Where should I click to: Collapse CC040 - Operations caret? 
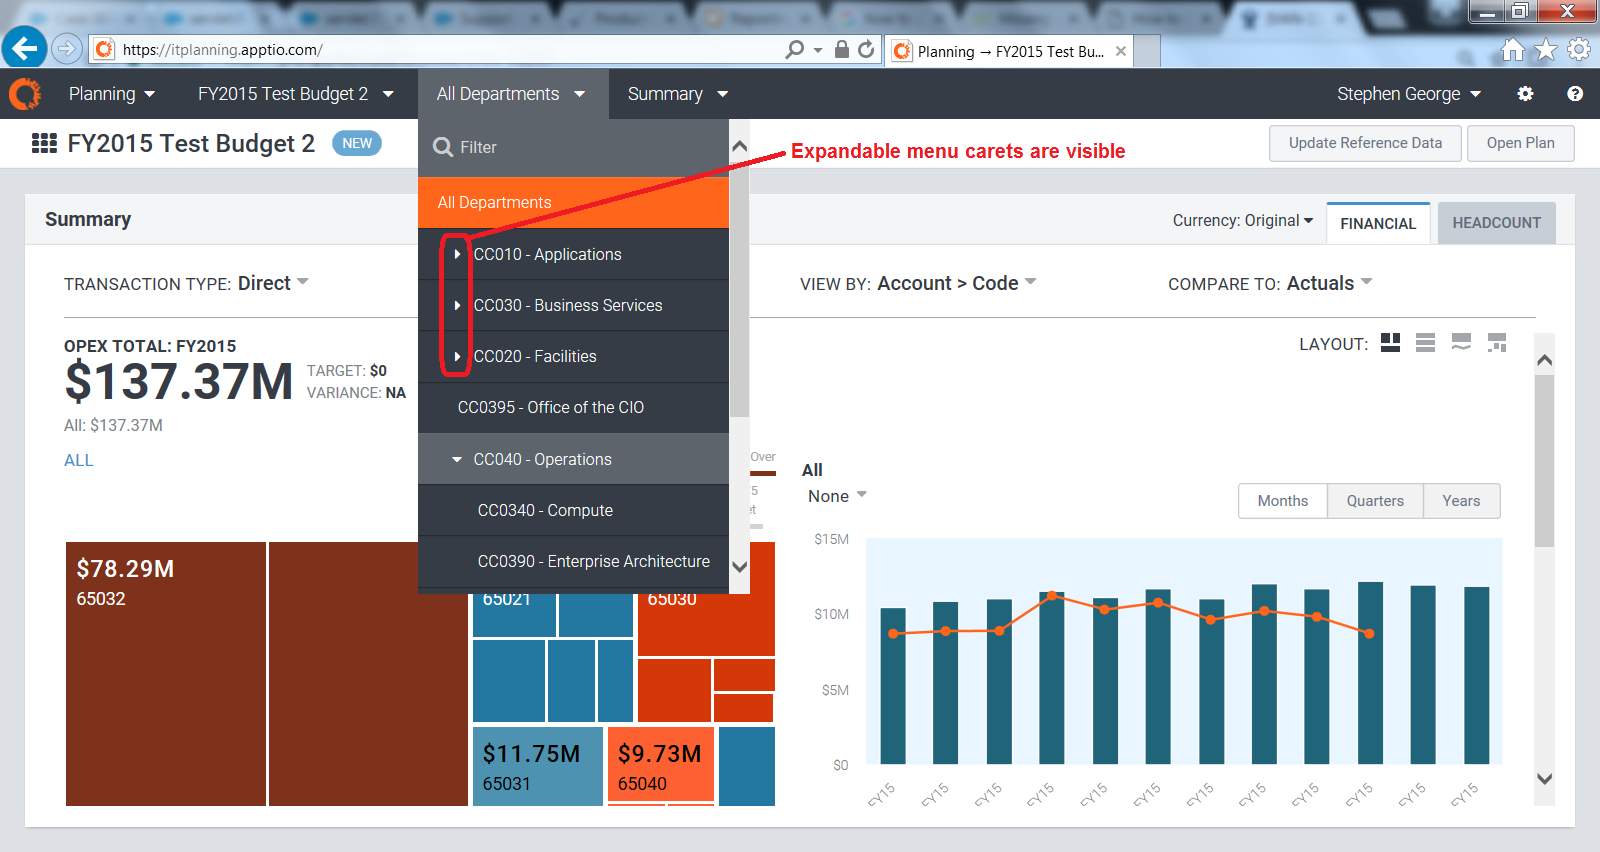(x=457, y=460)
